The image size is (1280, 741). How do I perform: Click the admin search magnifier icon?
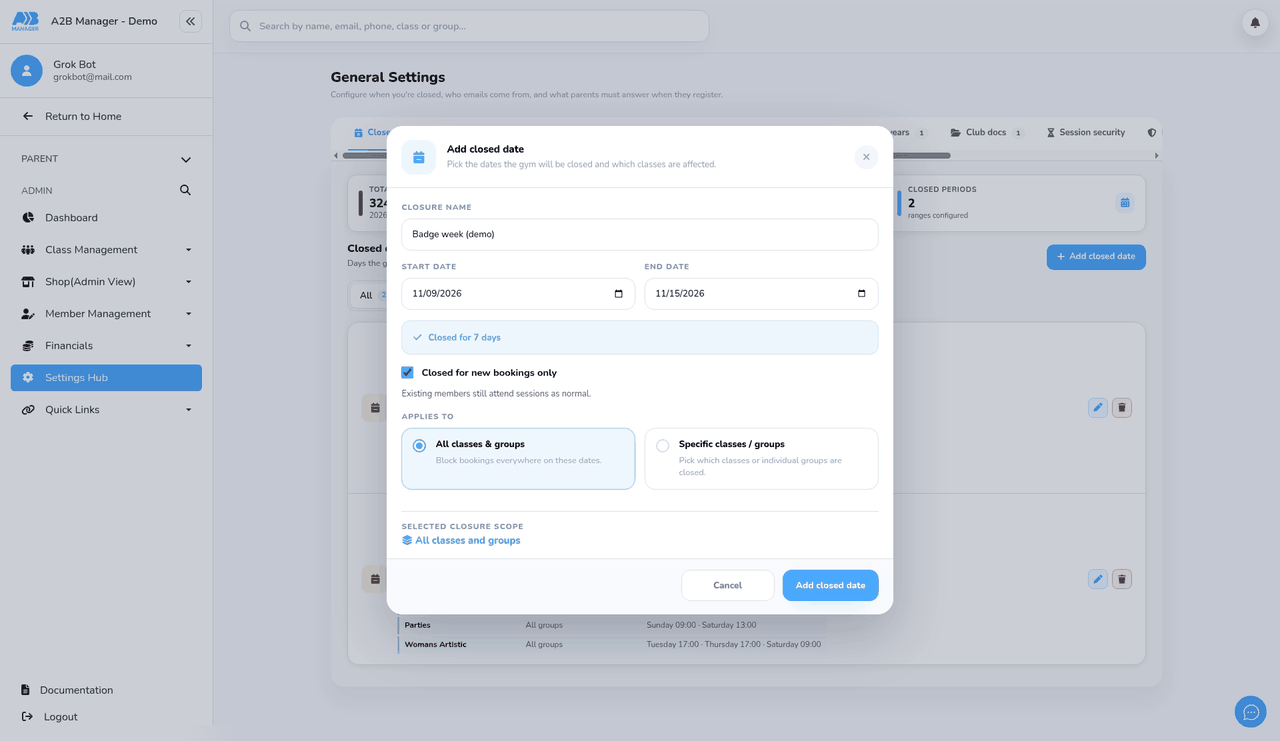tap(185, 190)
